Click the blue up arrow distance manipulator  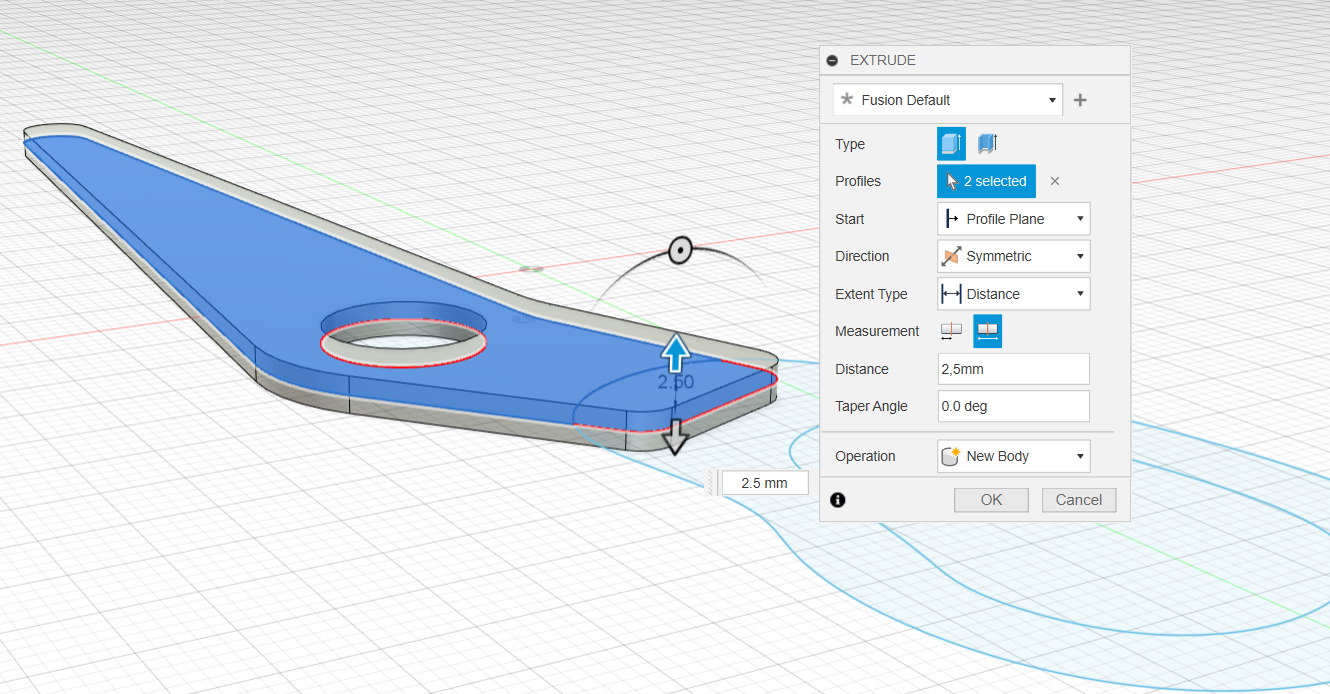pos(676,352)
